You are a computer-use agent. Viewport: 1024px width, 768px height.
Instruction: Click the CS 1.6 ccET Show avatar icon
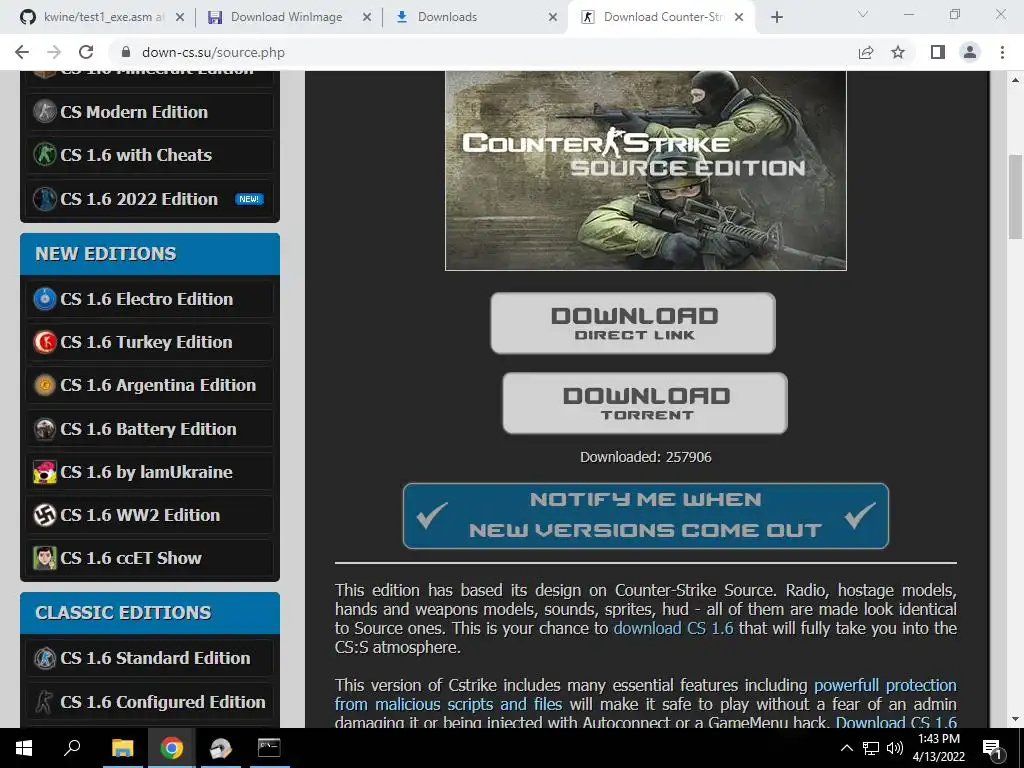coord(45,558)
